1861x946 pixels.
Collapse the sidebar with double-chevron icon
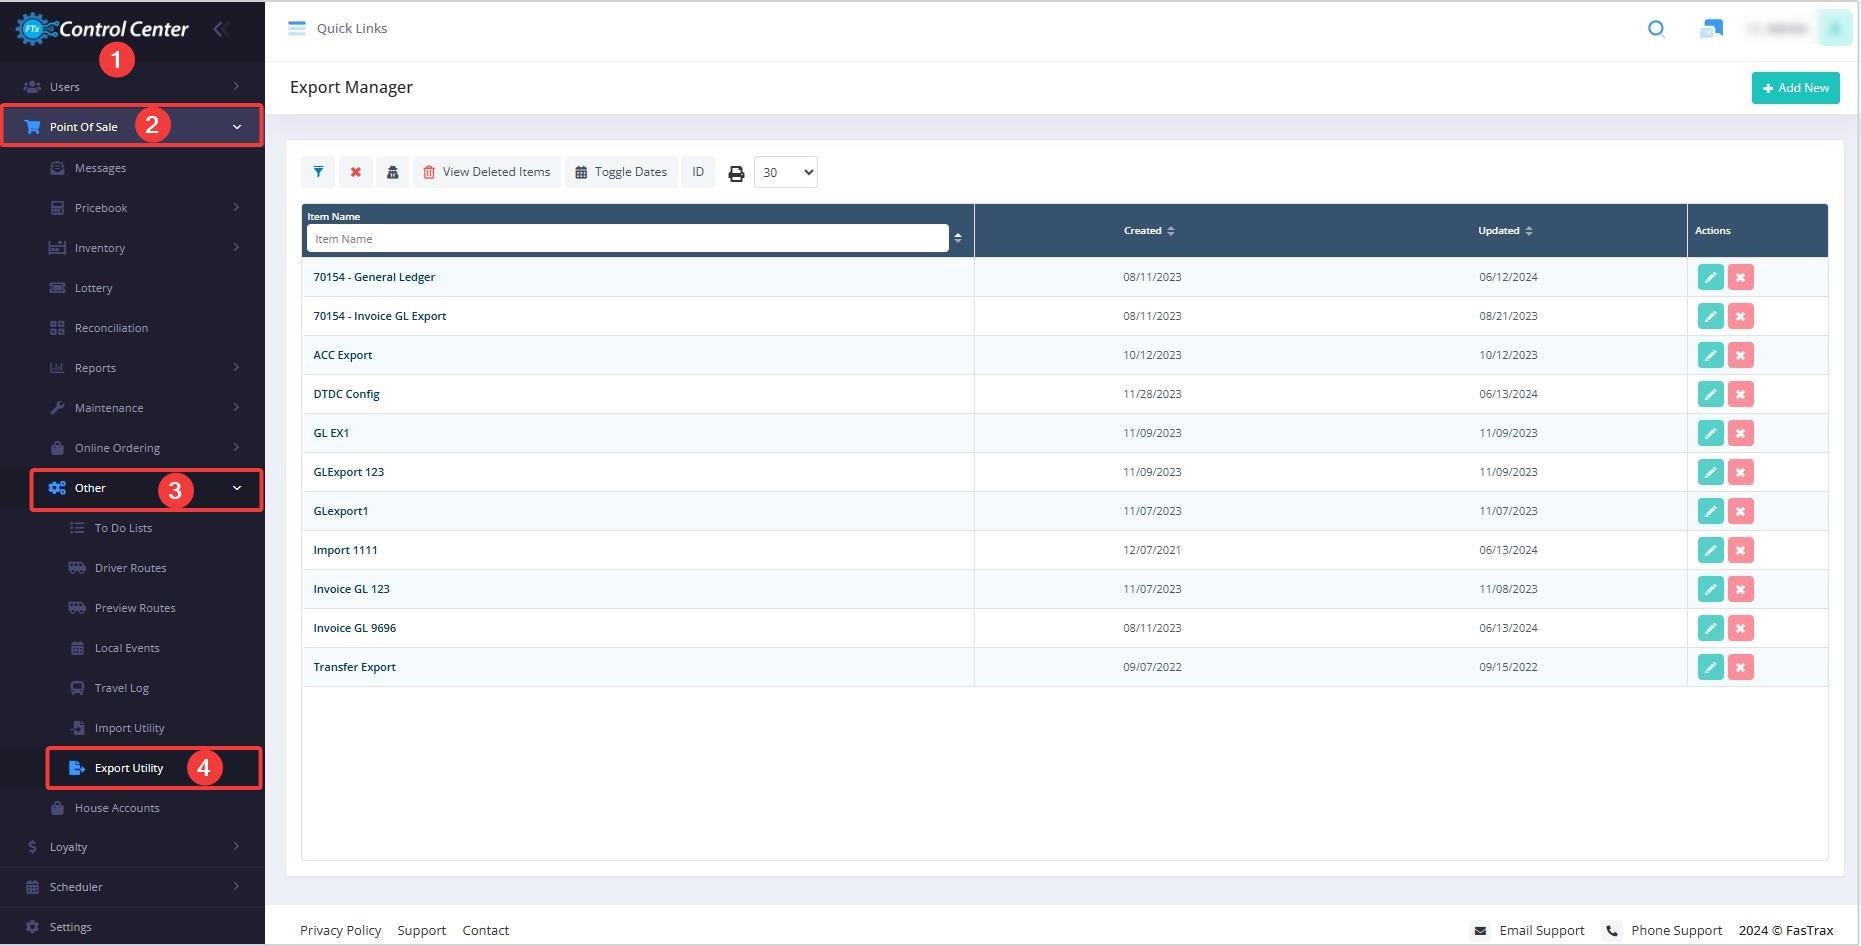point(221,29)
